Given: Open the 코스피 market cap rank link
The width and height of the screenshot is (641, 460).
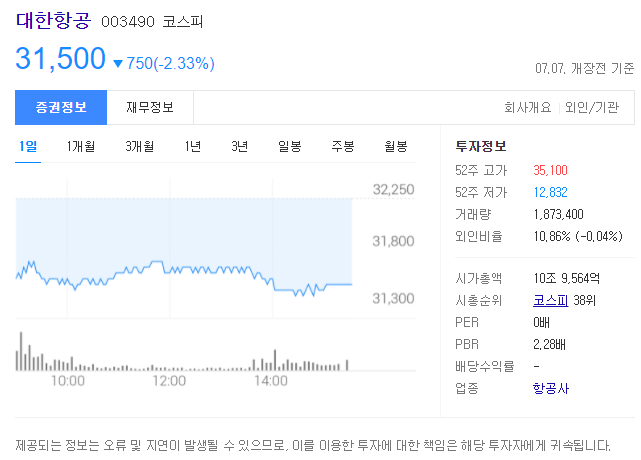Looking at the screenshot, I should pos(551,301).
